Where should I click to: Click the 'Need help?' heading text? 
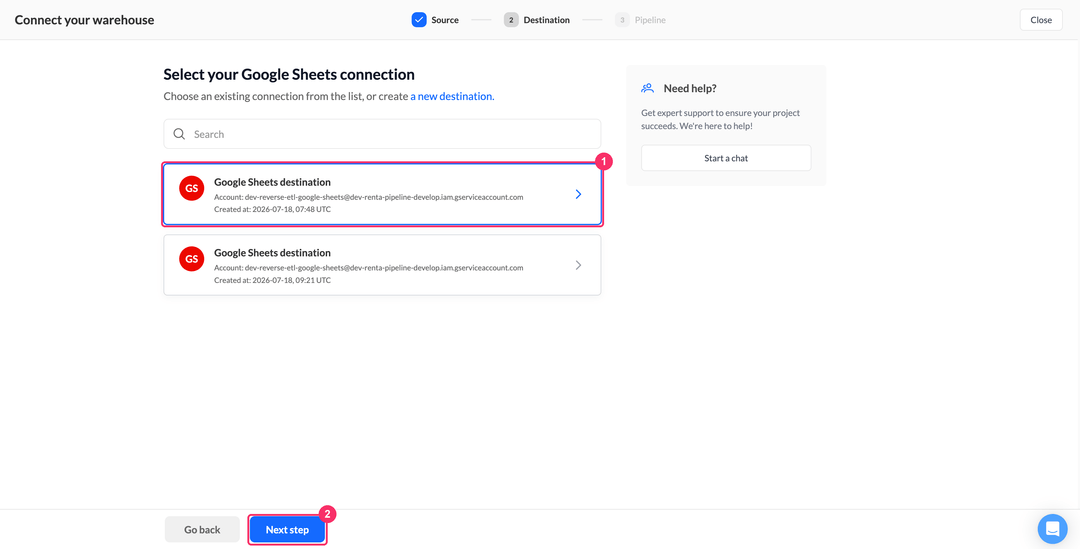click(690, 88)
